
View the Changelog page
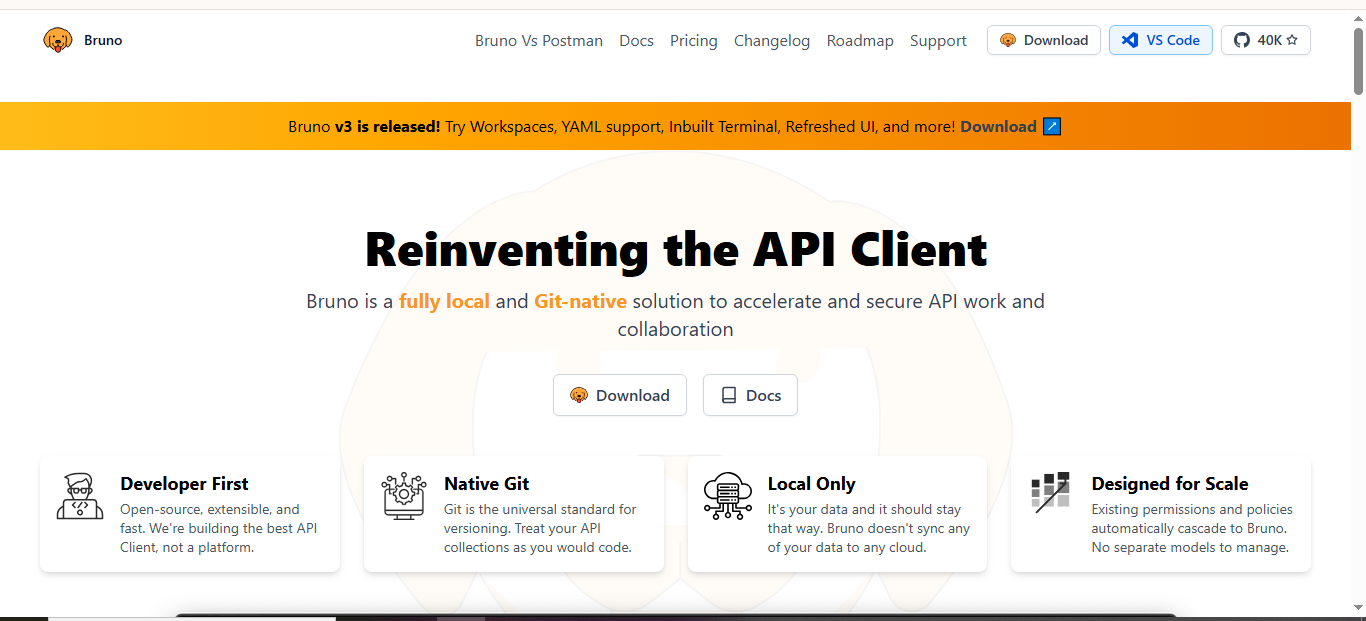coord(772,41)
